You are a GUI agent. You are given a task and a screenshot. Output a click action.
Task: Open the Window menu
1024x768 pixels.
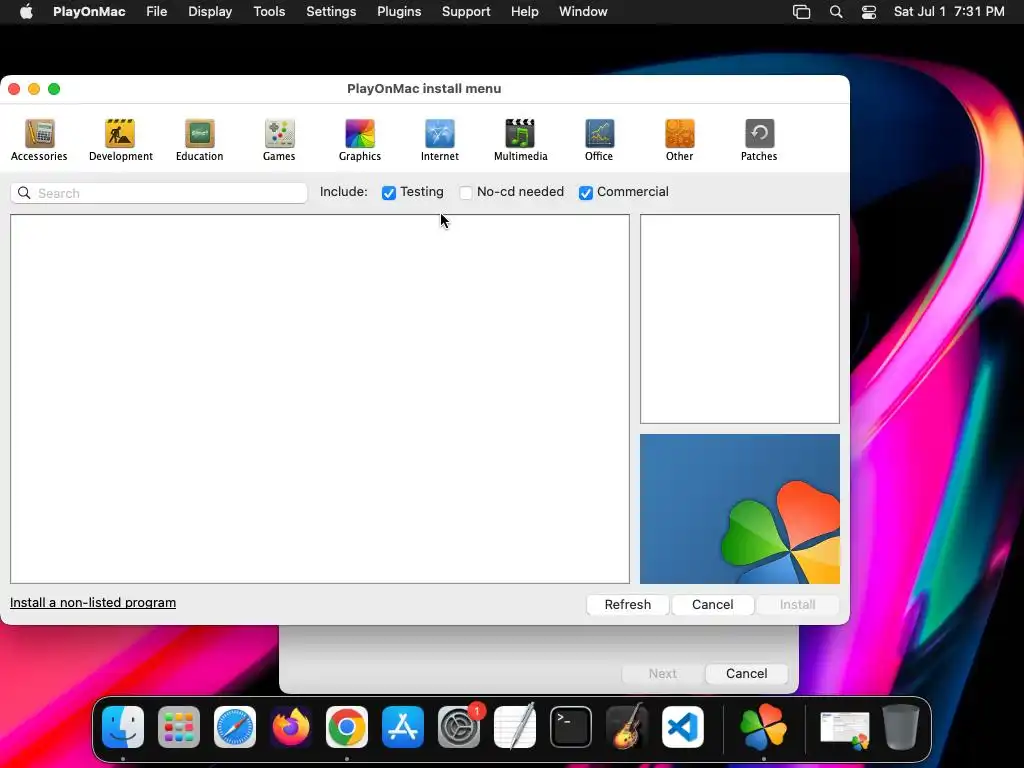click(583, 12)
